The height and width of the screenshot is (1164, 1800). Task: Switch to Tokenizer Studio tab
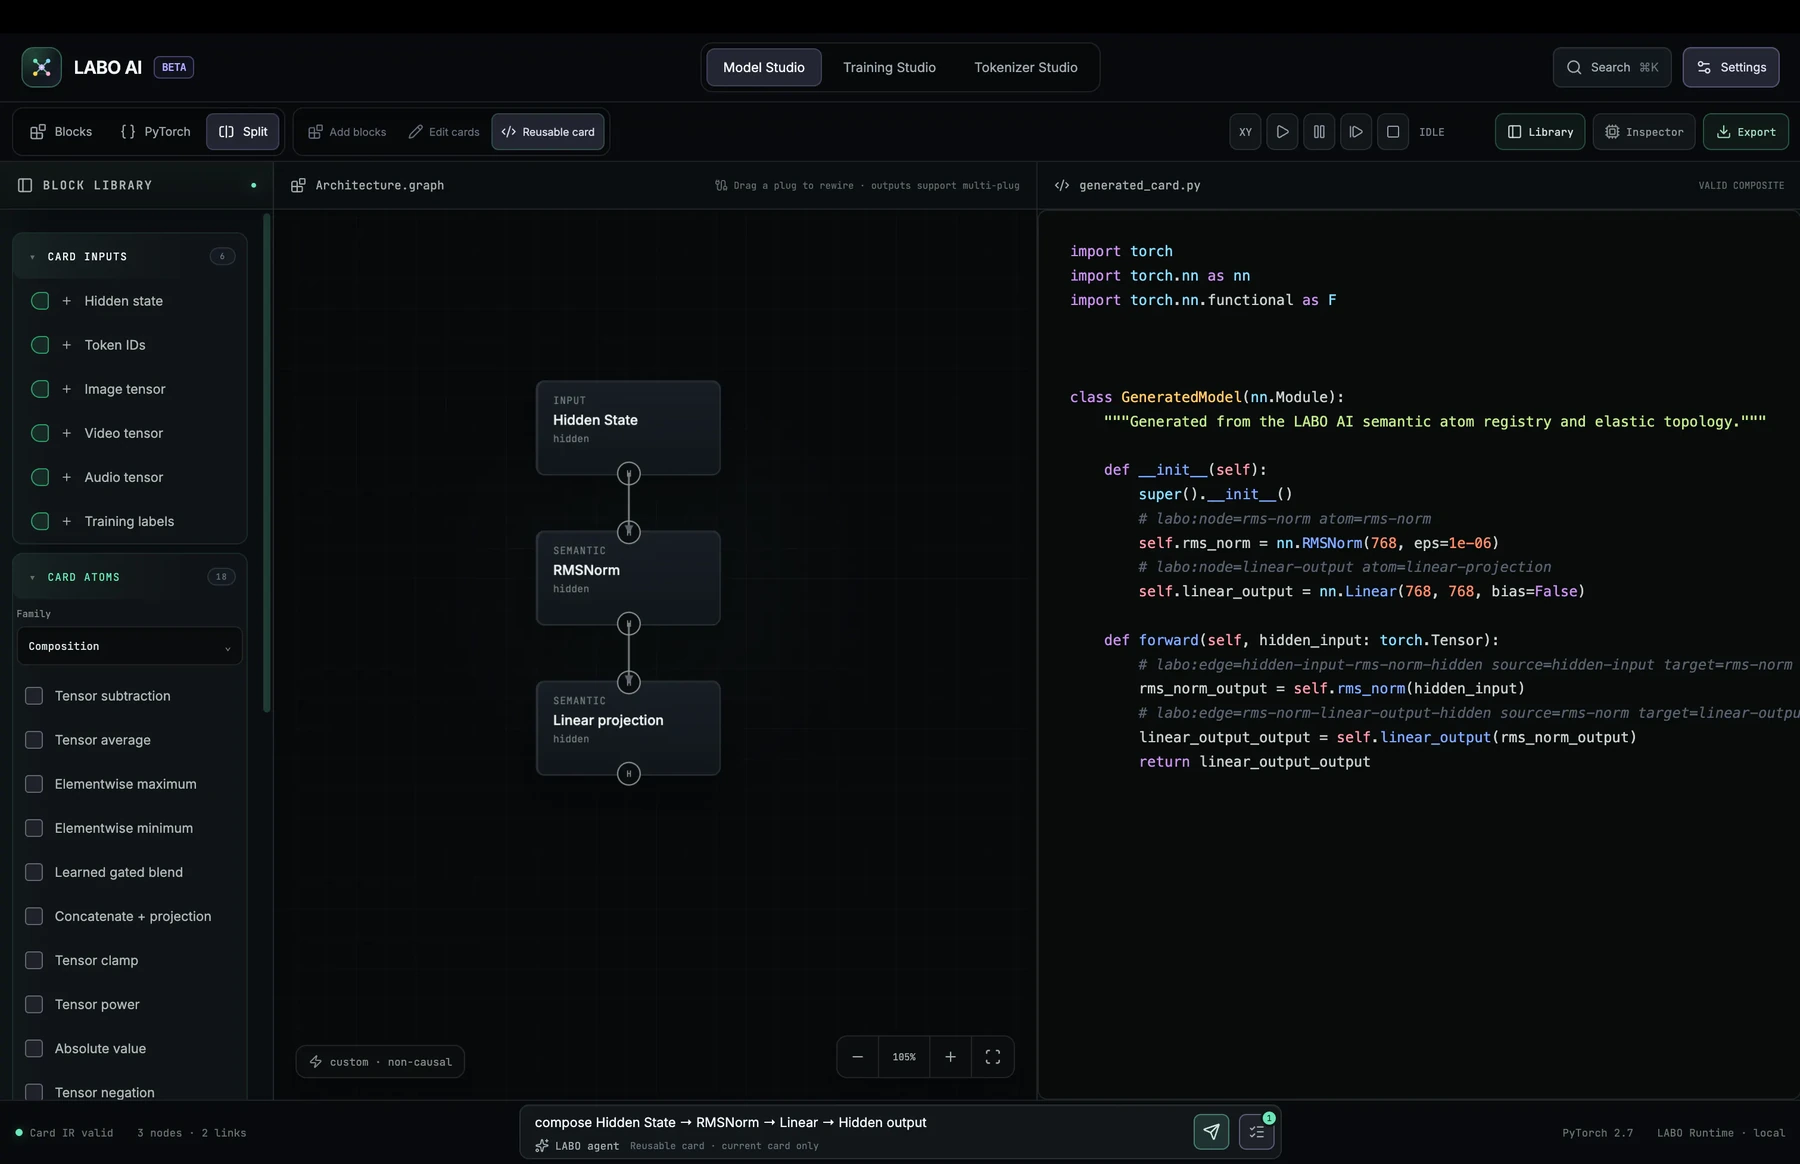[1026, 67]
